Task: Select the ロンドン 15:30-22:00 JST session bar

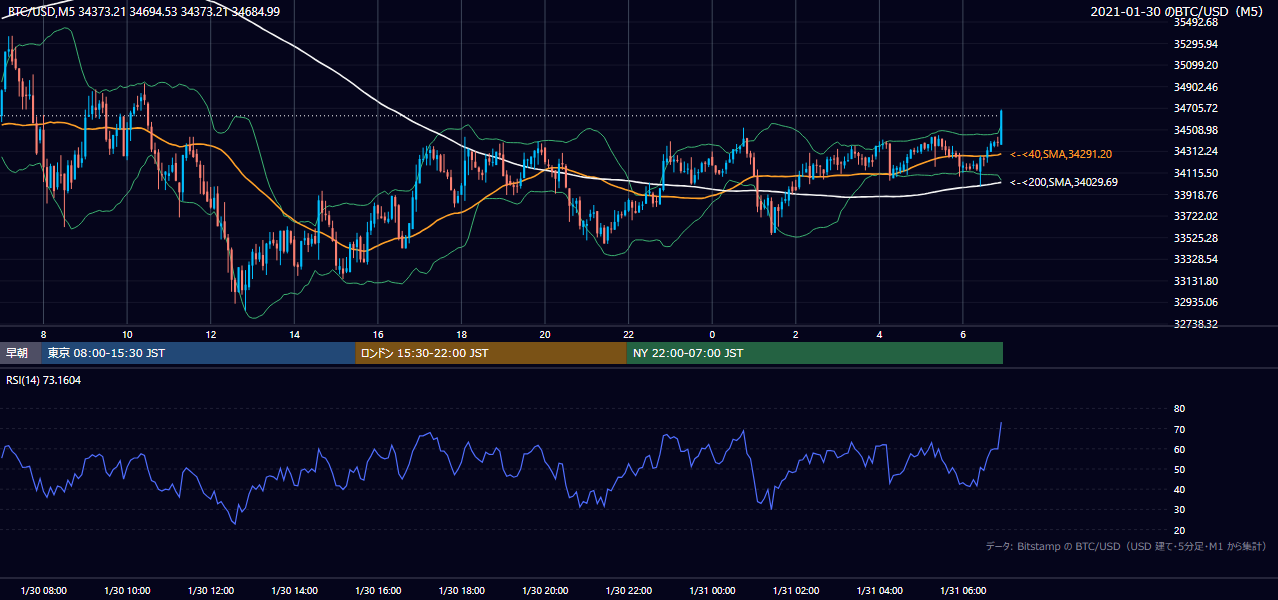Action: (x=491, y=353)
